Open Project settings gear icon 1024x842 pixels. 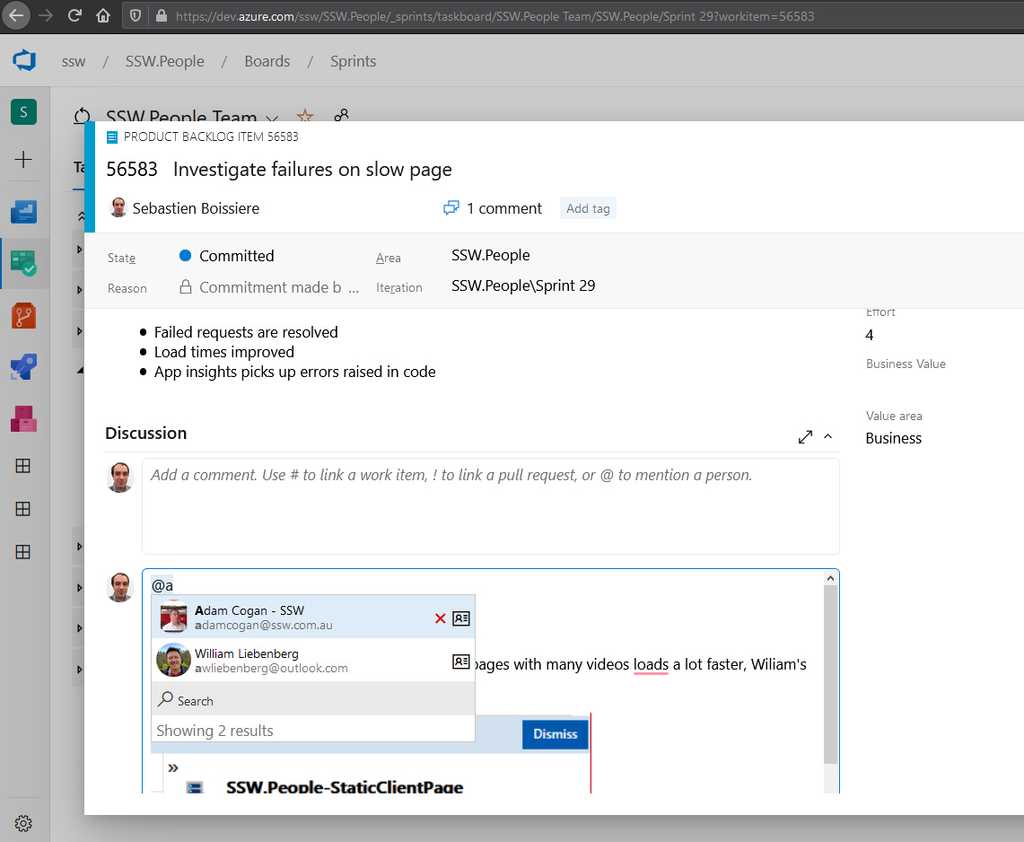coord(24,823)
